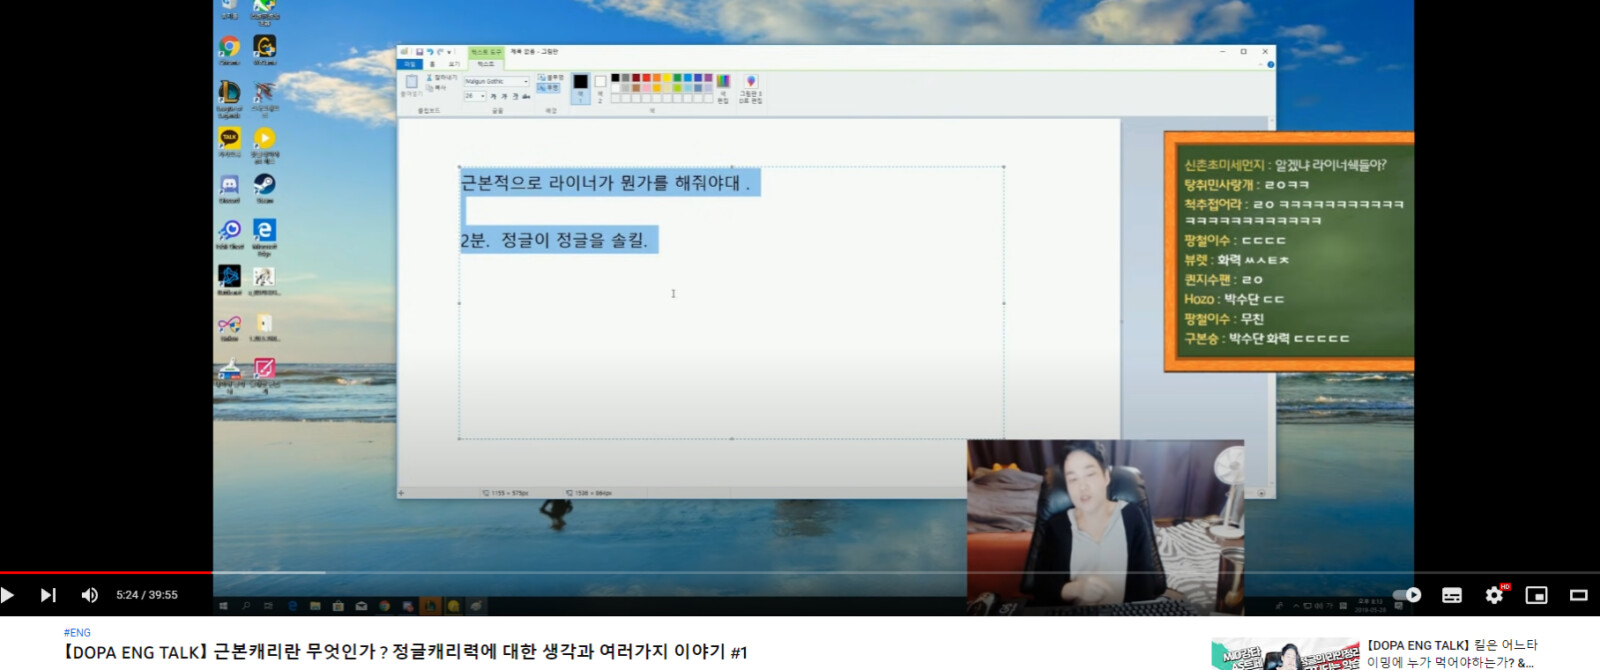Switch to Paint's Home tab
The height and width of the screenshot is (670, 1600).
(432, 64)
